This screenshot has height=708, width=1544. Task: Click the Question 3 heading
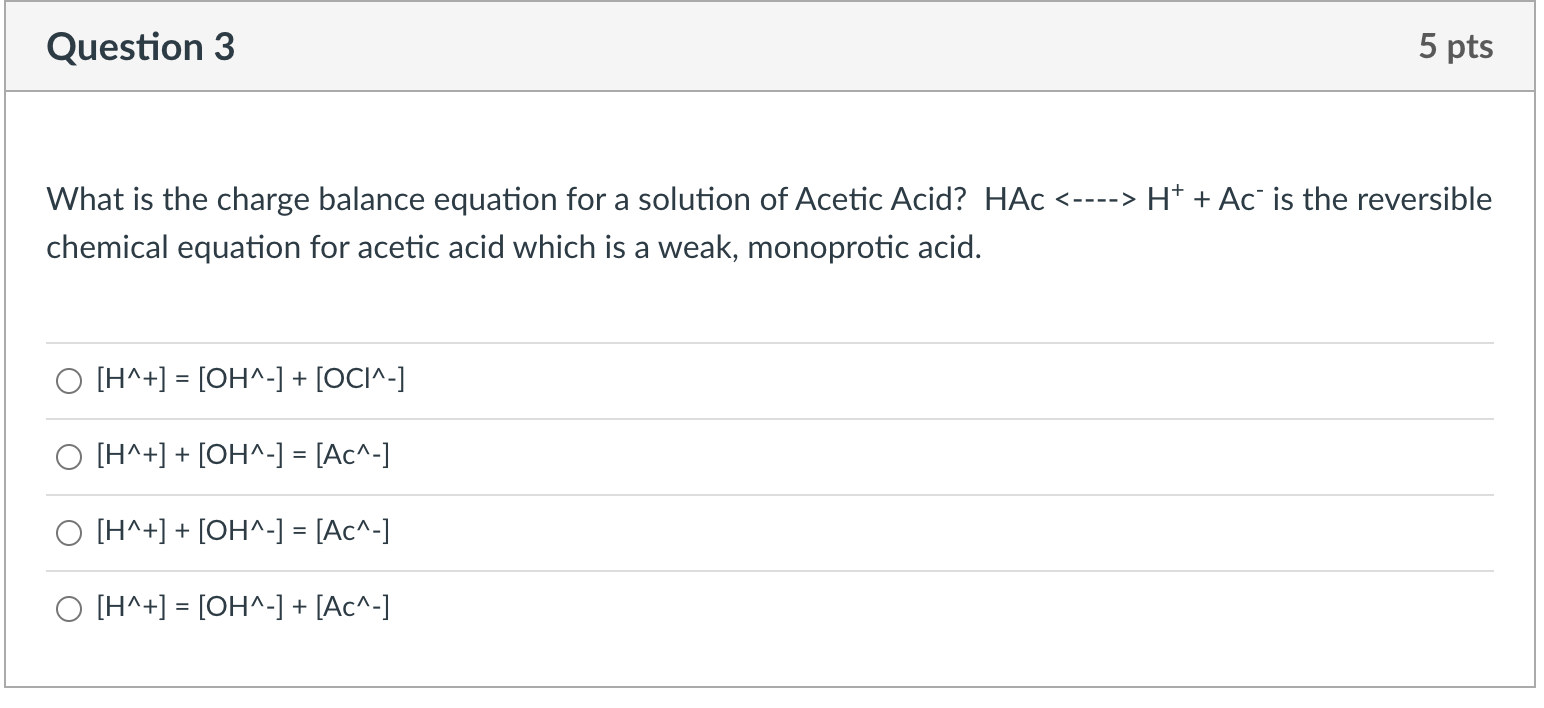pos(140,46)
